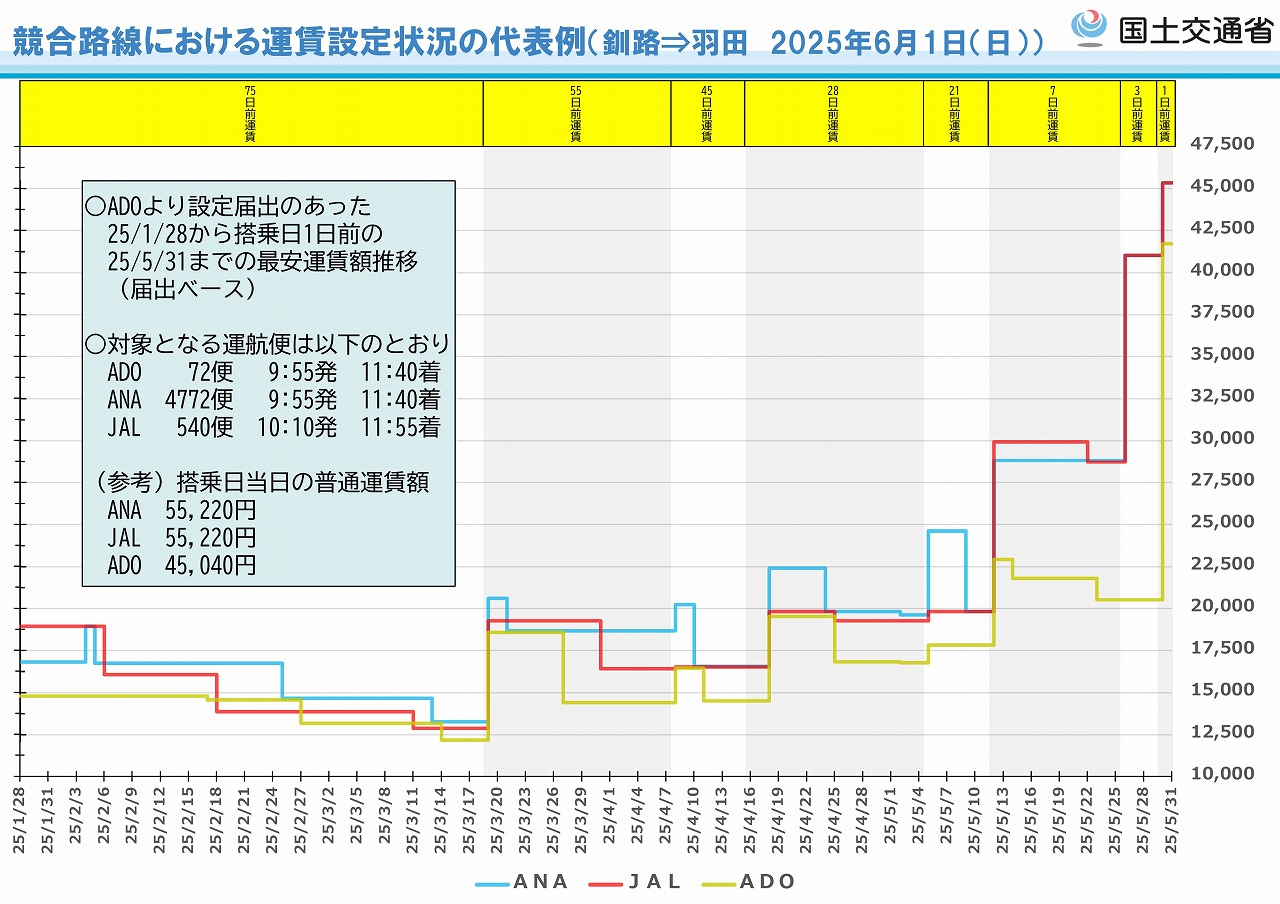Click the 10,000 y-axis label

(1222, 774)
